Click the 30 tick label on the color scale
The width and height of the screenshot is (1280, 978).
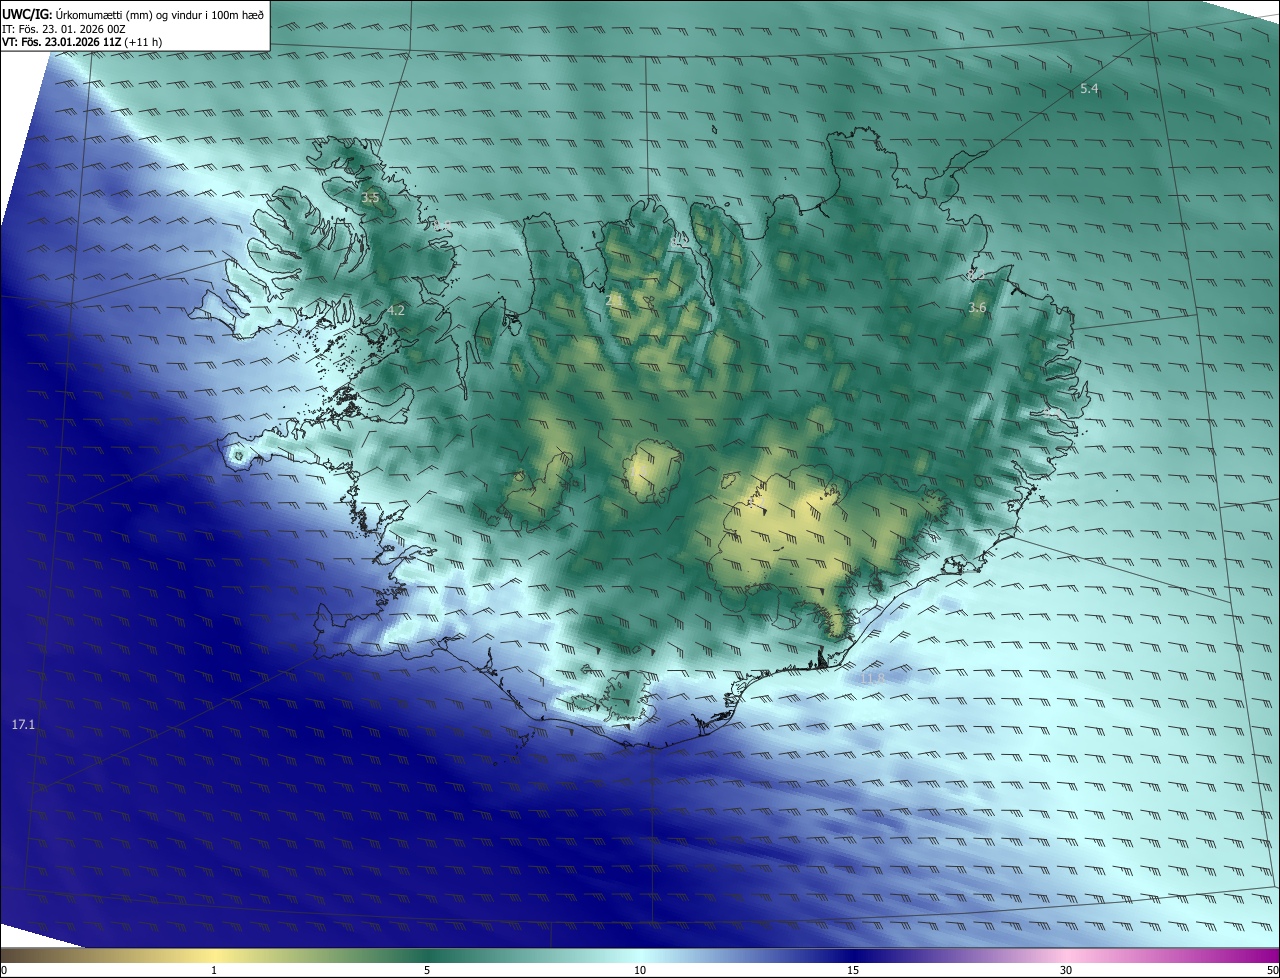click(1066, 970)
